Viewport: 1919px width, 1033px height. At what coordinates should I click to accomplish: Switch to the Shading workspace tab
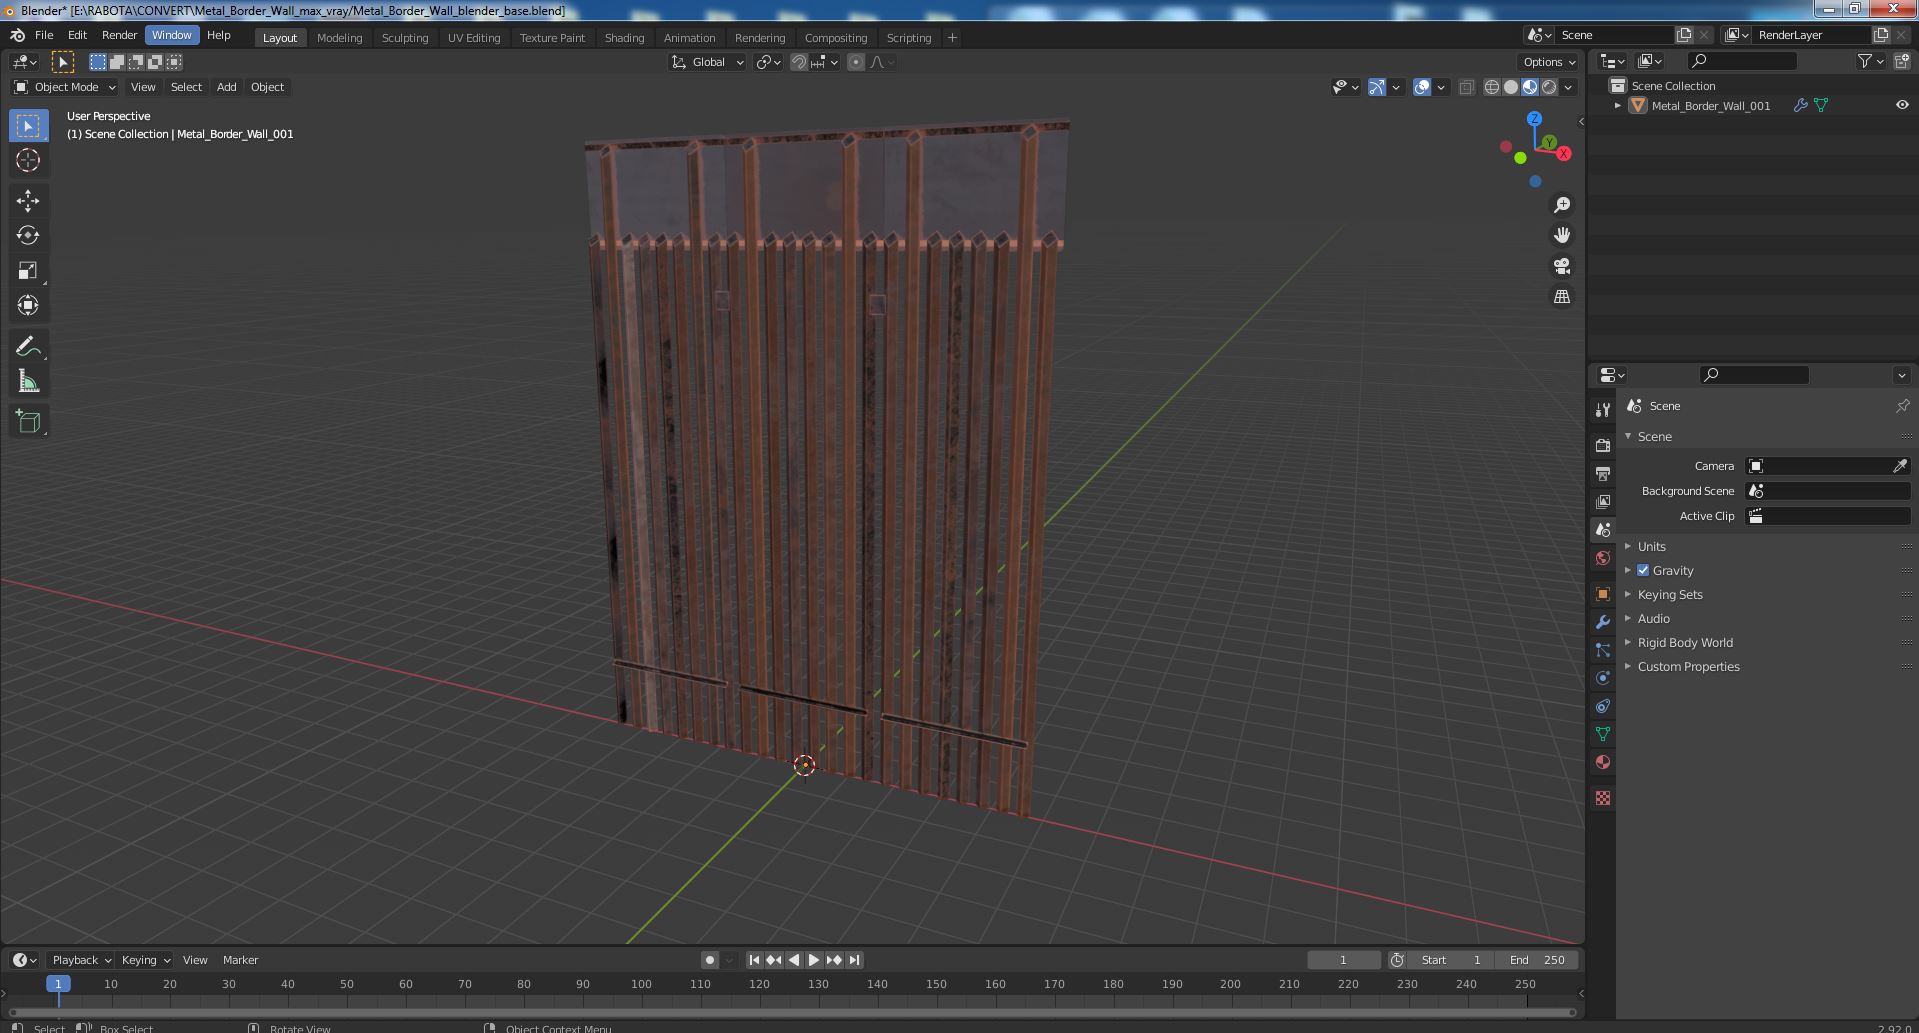(x=624, y=38)
